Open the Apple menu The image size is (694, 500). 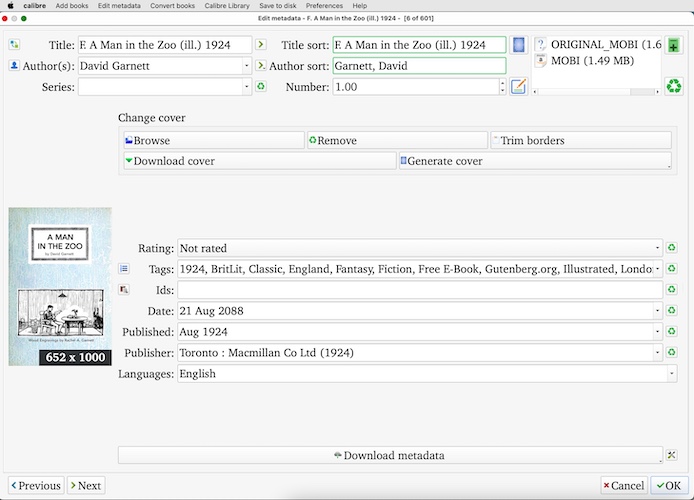tap(11, 6)
